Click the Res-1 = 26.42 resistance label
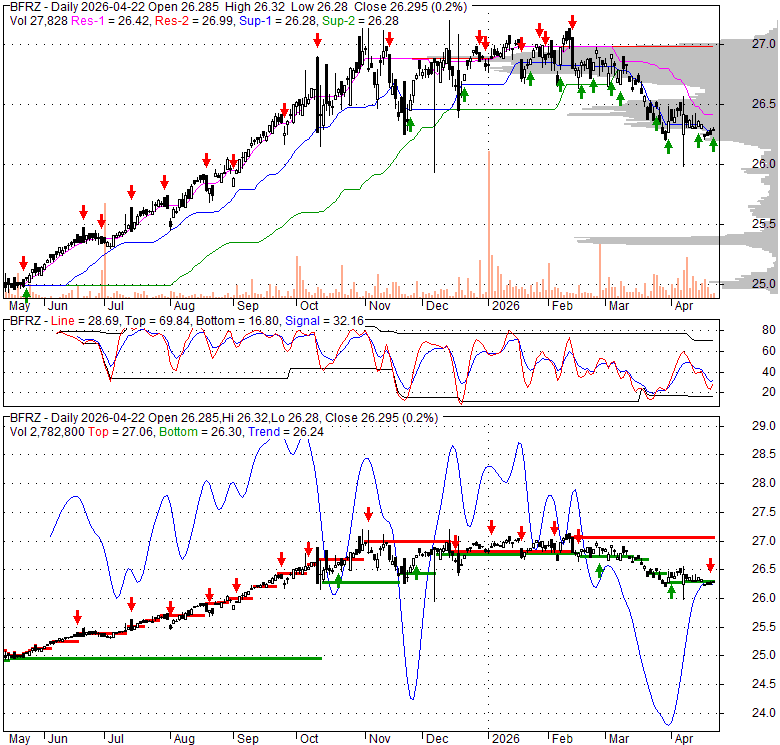Image resolution: width=780 pixels, height=745 pixels. 110,21
